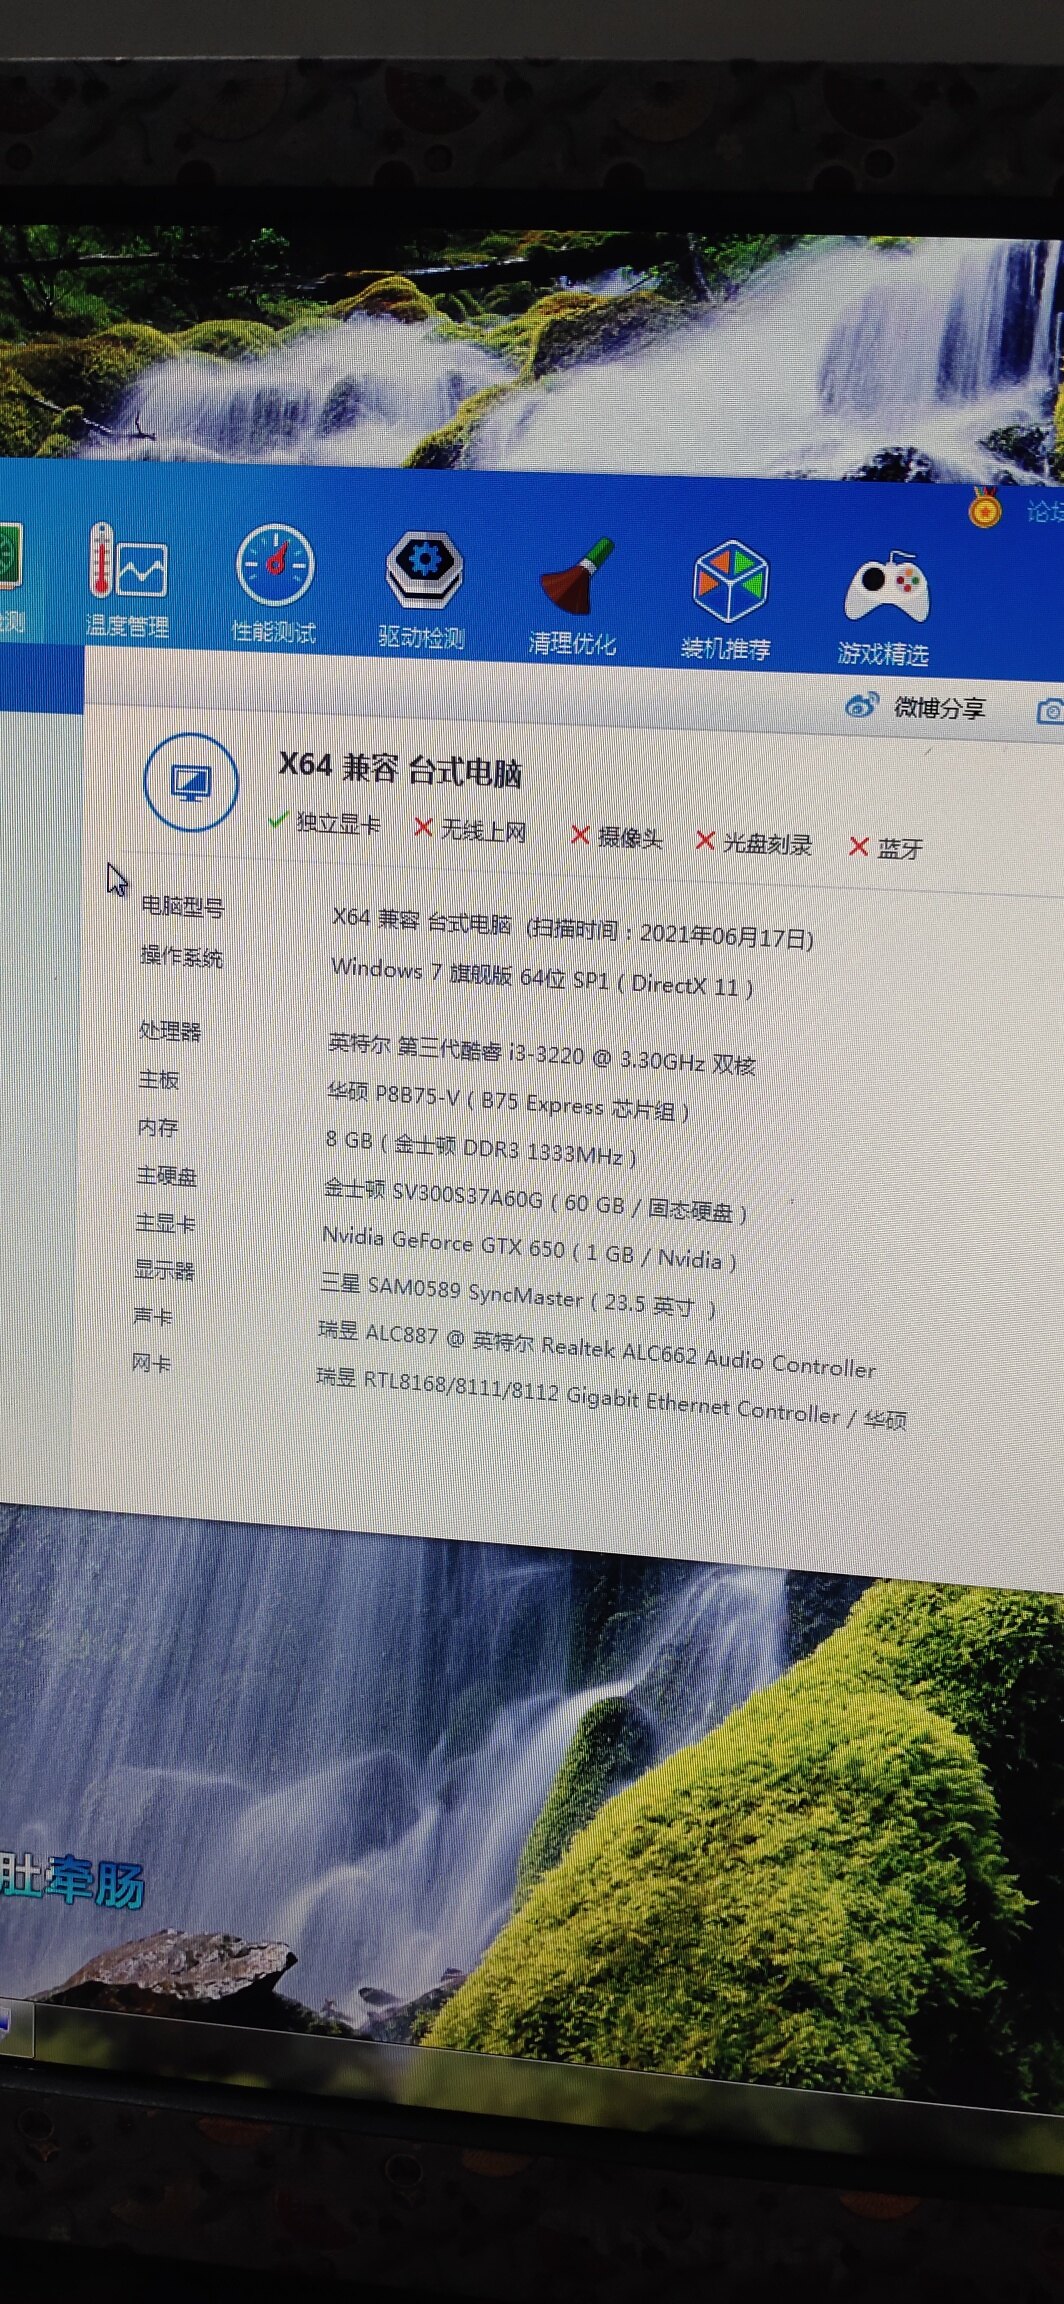The height and width of the screenshot is (2304, 1064).
Task: Share via 微博分享 link
Action: [x=916, y=707]
